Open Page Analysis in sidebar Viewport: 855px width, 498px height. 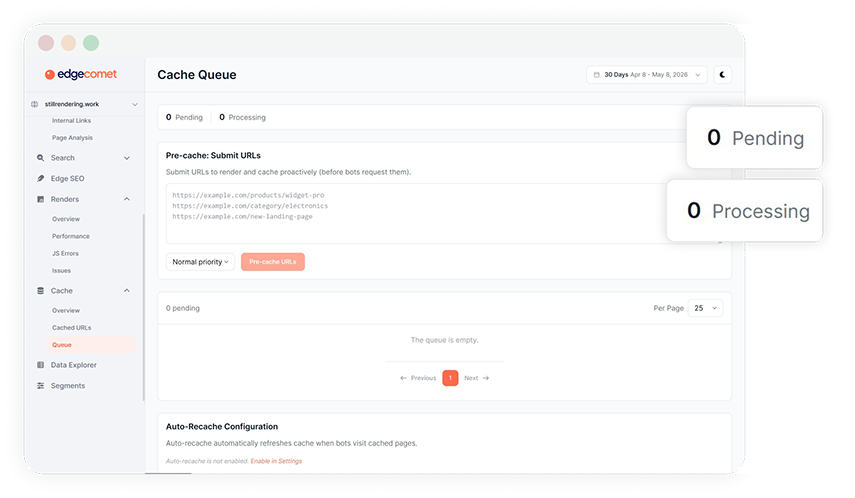click(73, 138)
